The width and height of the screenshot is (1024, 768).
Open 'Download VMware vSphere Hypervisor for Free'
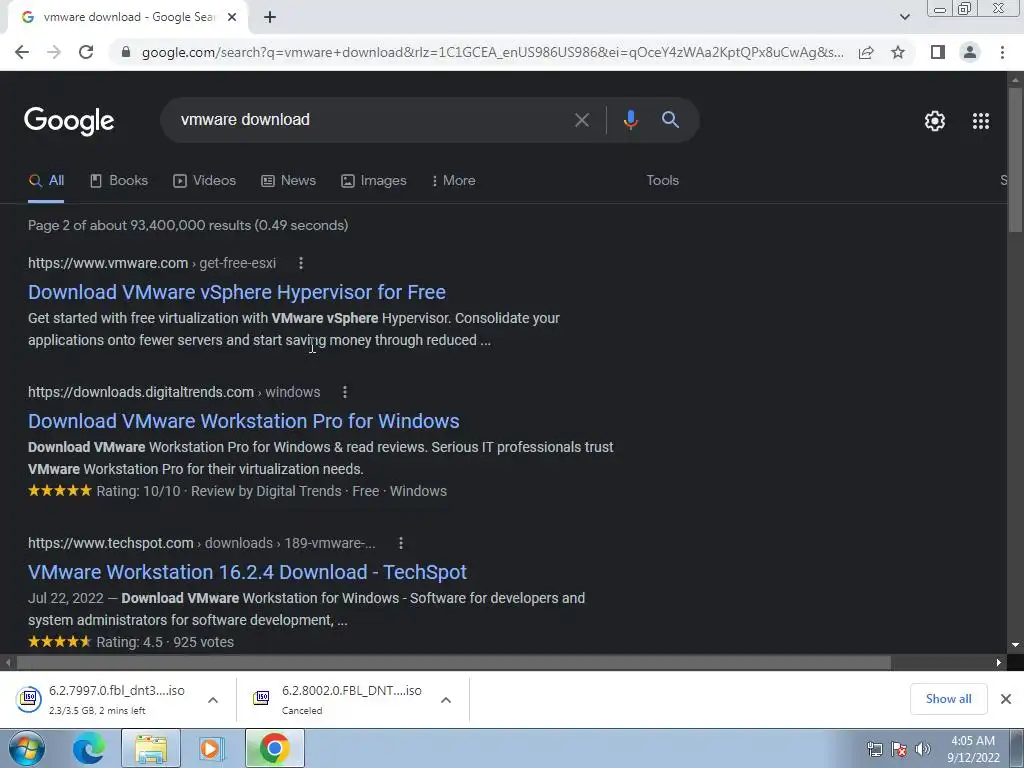point(237,292)
